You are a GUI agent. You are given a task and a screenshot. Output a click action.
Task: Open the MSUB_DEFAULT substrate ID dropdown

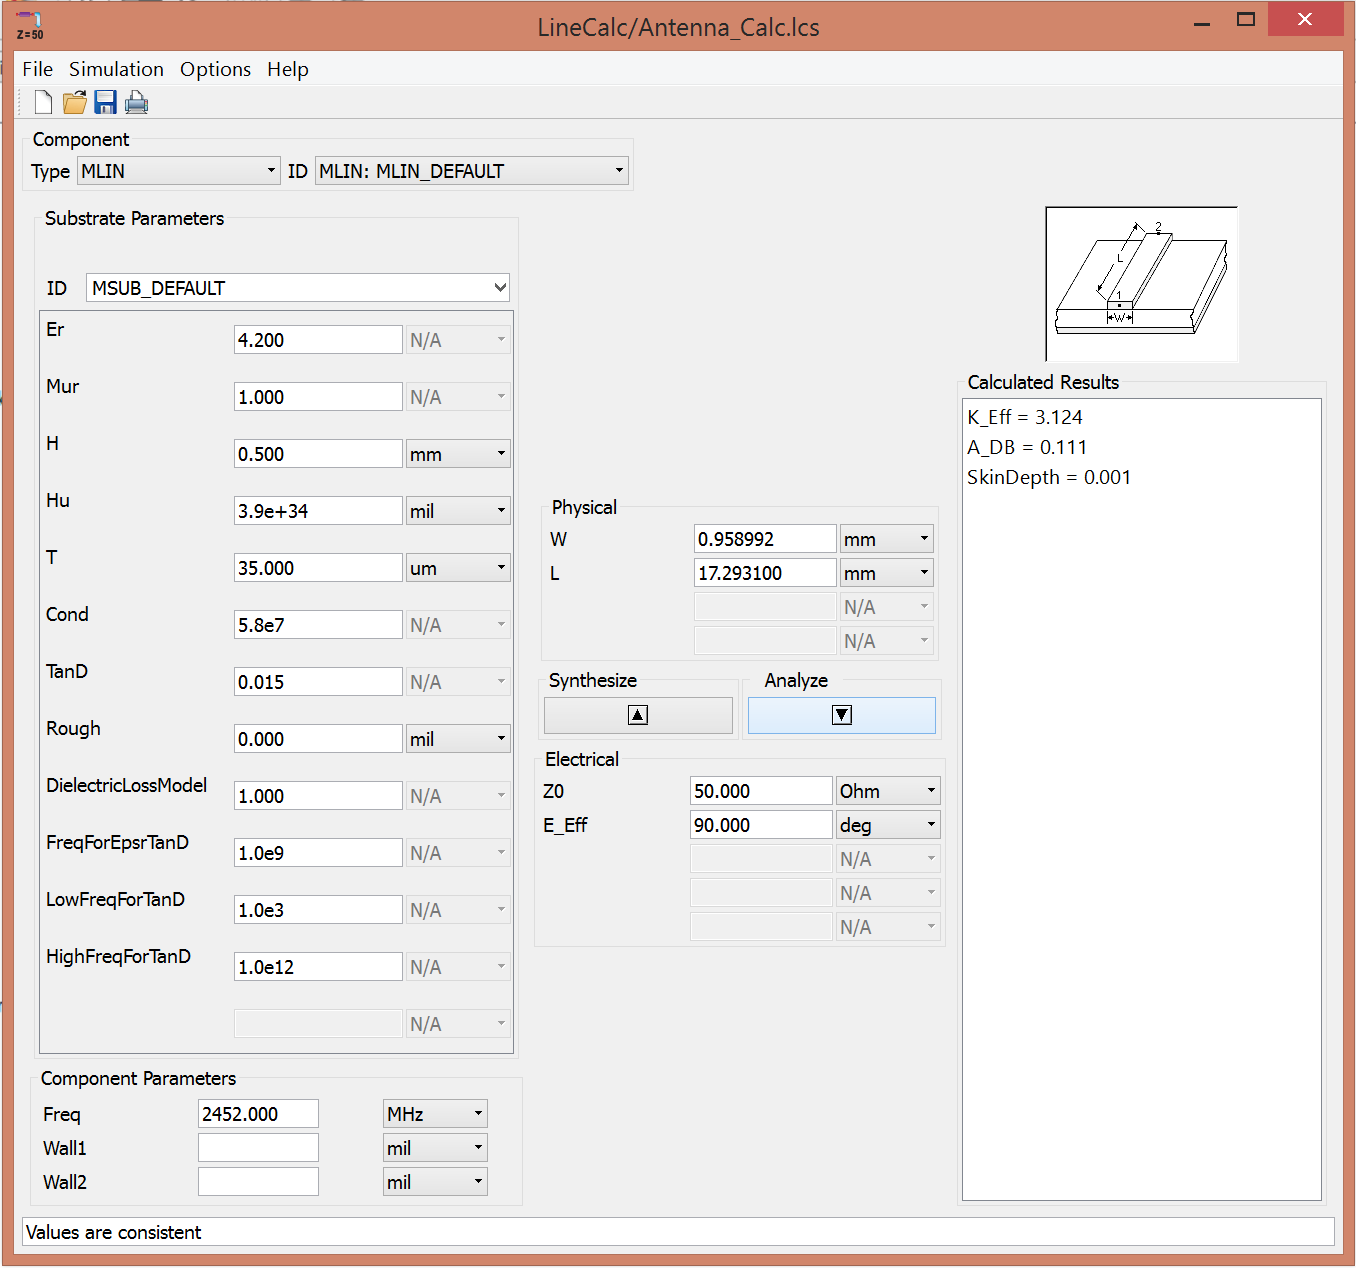(x=298, y=288)
